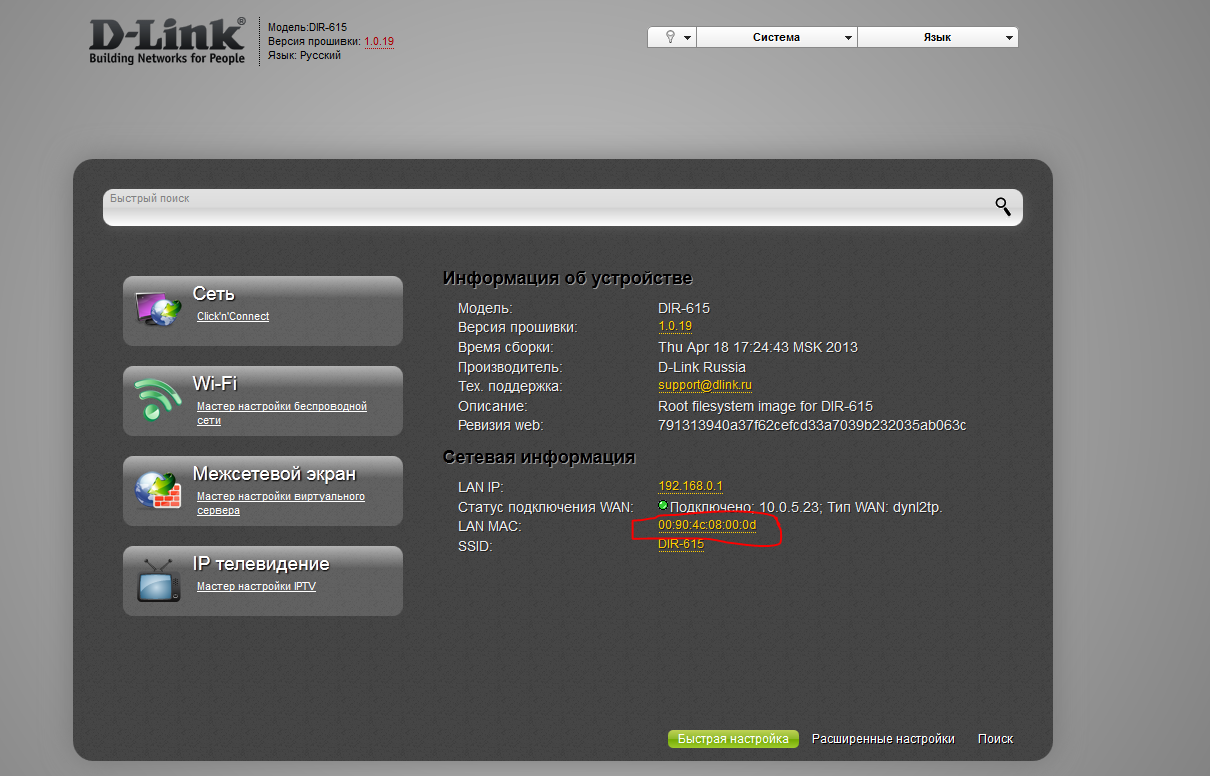Click the lightbulb notification icon
This screenshot has height=776, width=1210.
pyautogui.click(x=671, y=37)
